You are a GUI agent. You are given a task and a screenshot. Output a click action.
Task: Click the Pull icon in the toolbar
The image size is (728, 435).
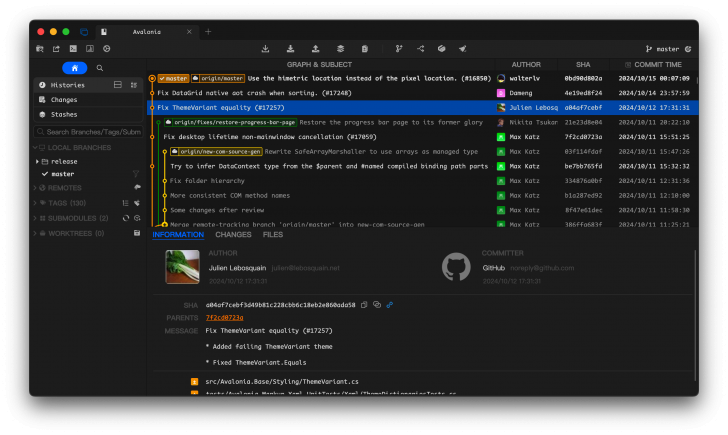(x=290, y=49)
